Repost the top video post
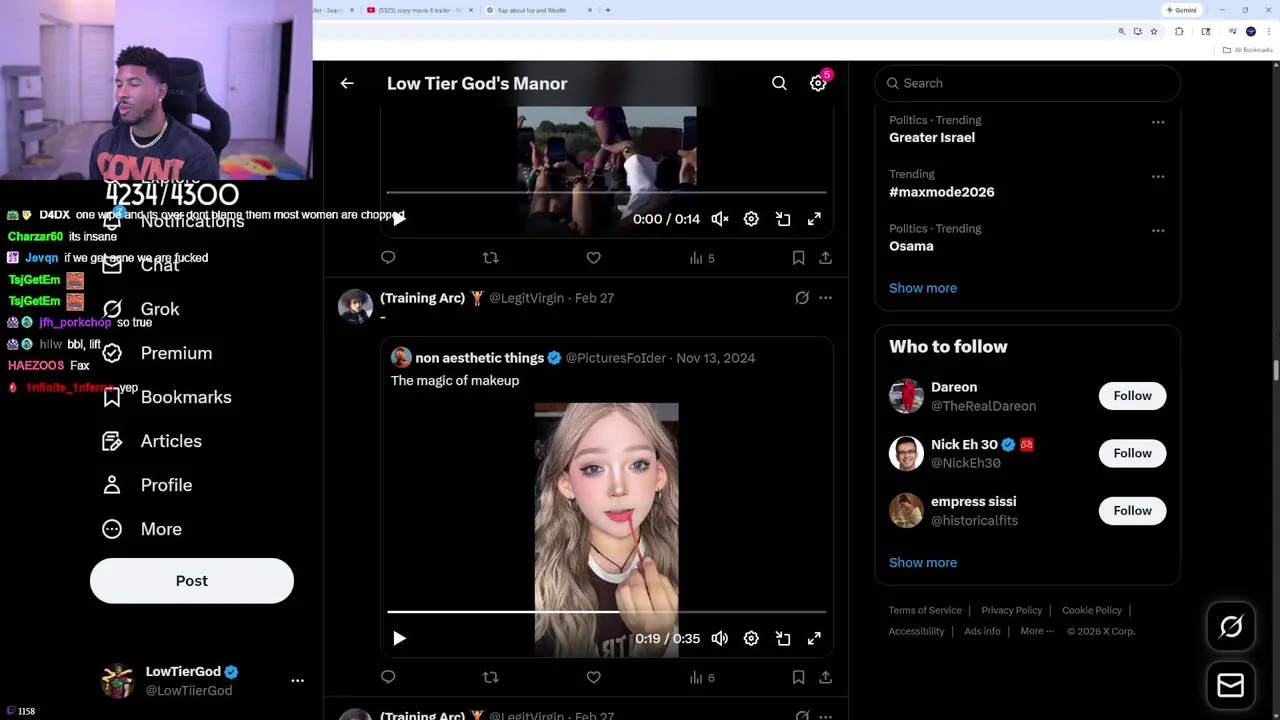 tap(490, 258)
